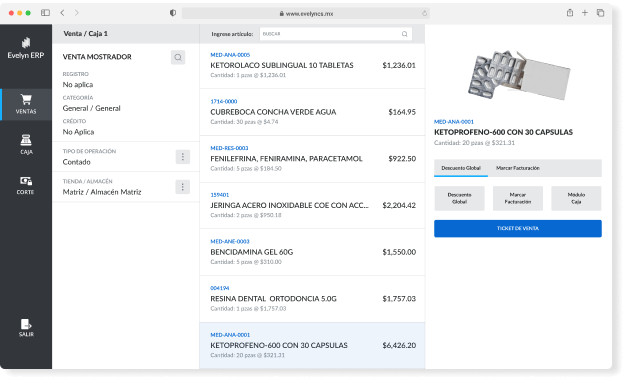Click the Ingrese artículo search field
The width and height of the screenshot is (626, 381).
click(336, 34)
